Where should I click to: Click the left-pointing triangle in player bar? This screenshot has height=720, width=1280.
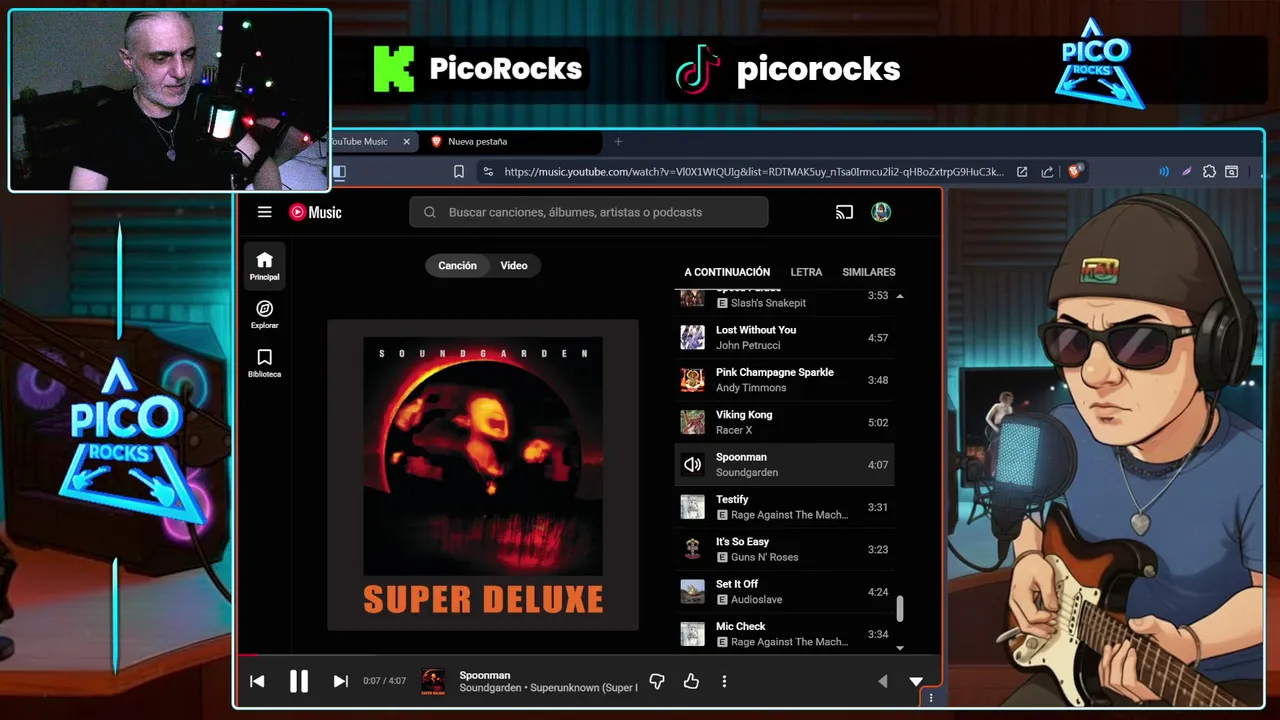point(882,681)
